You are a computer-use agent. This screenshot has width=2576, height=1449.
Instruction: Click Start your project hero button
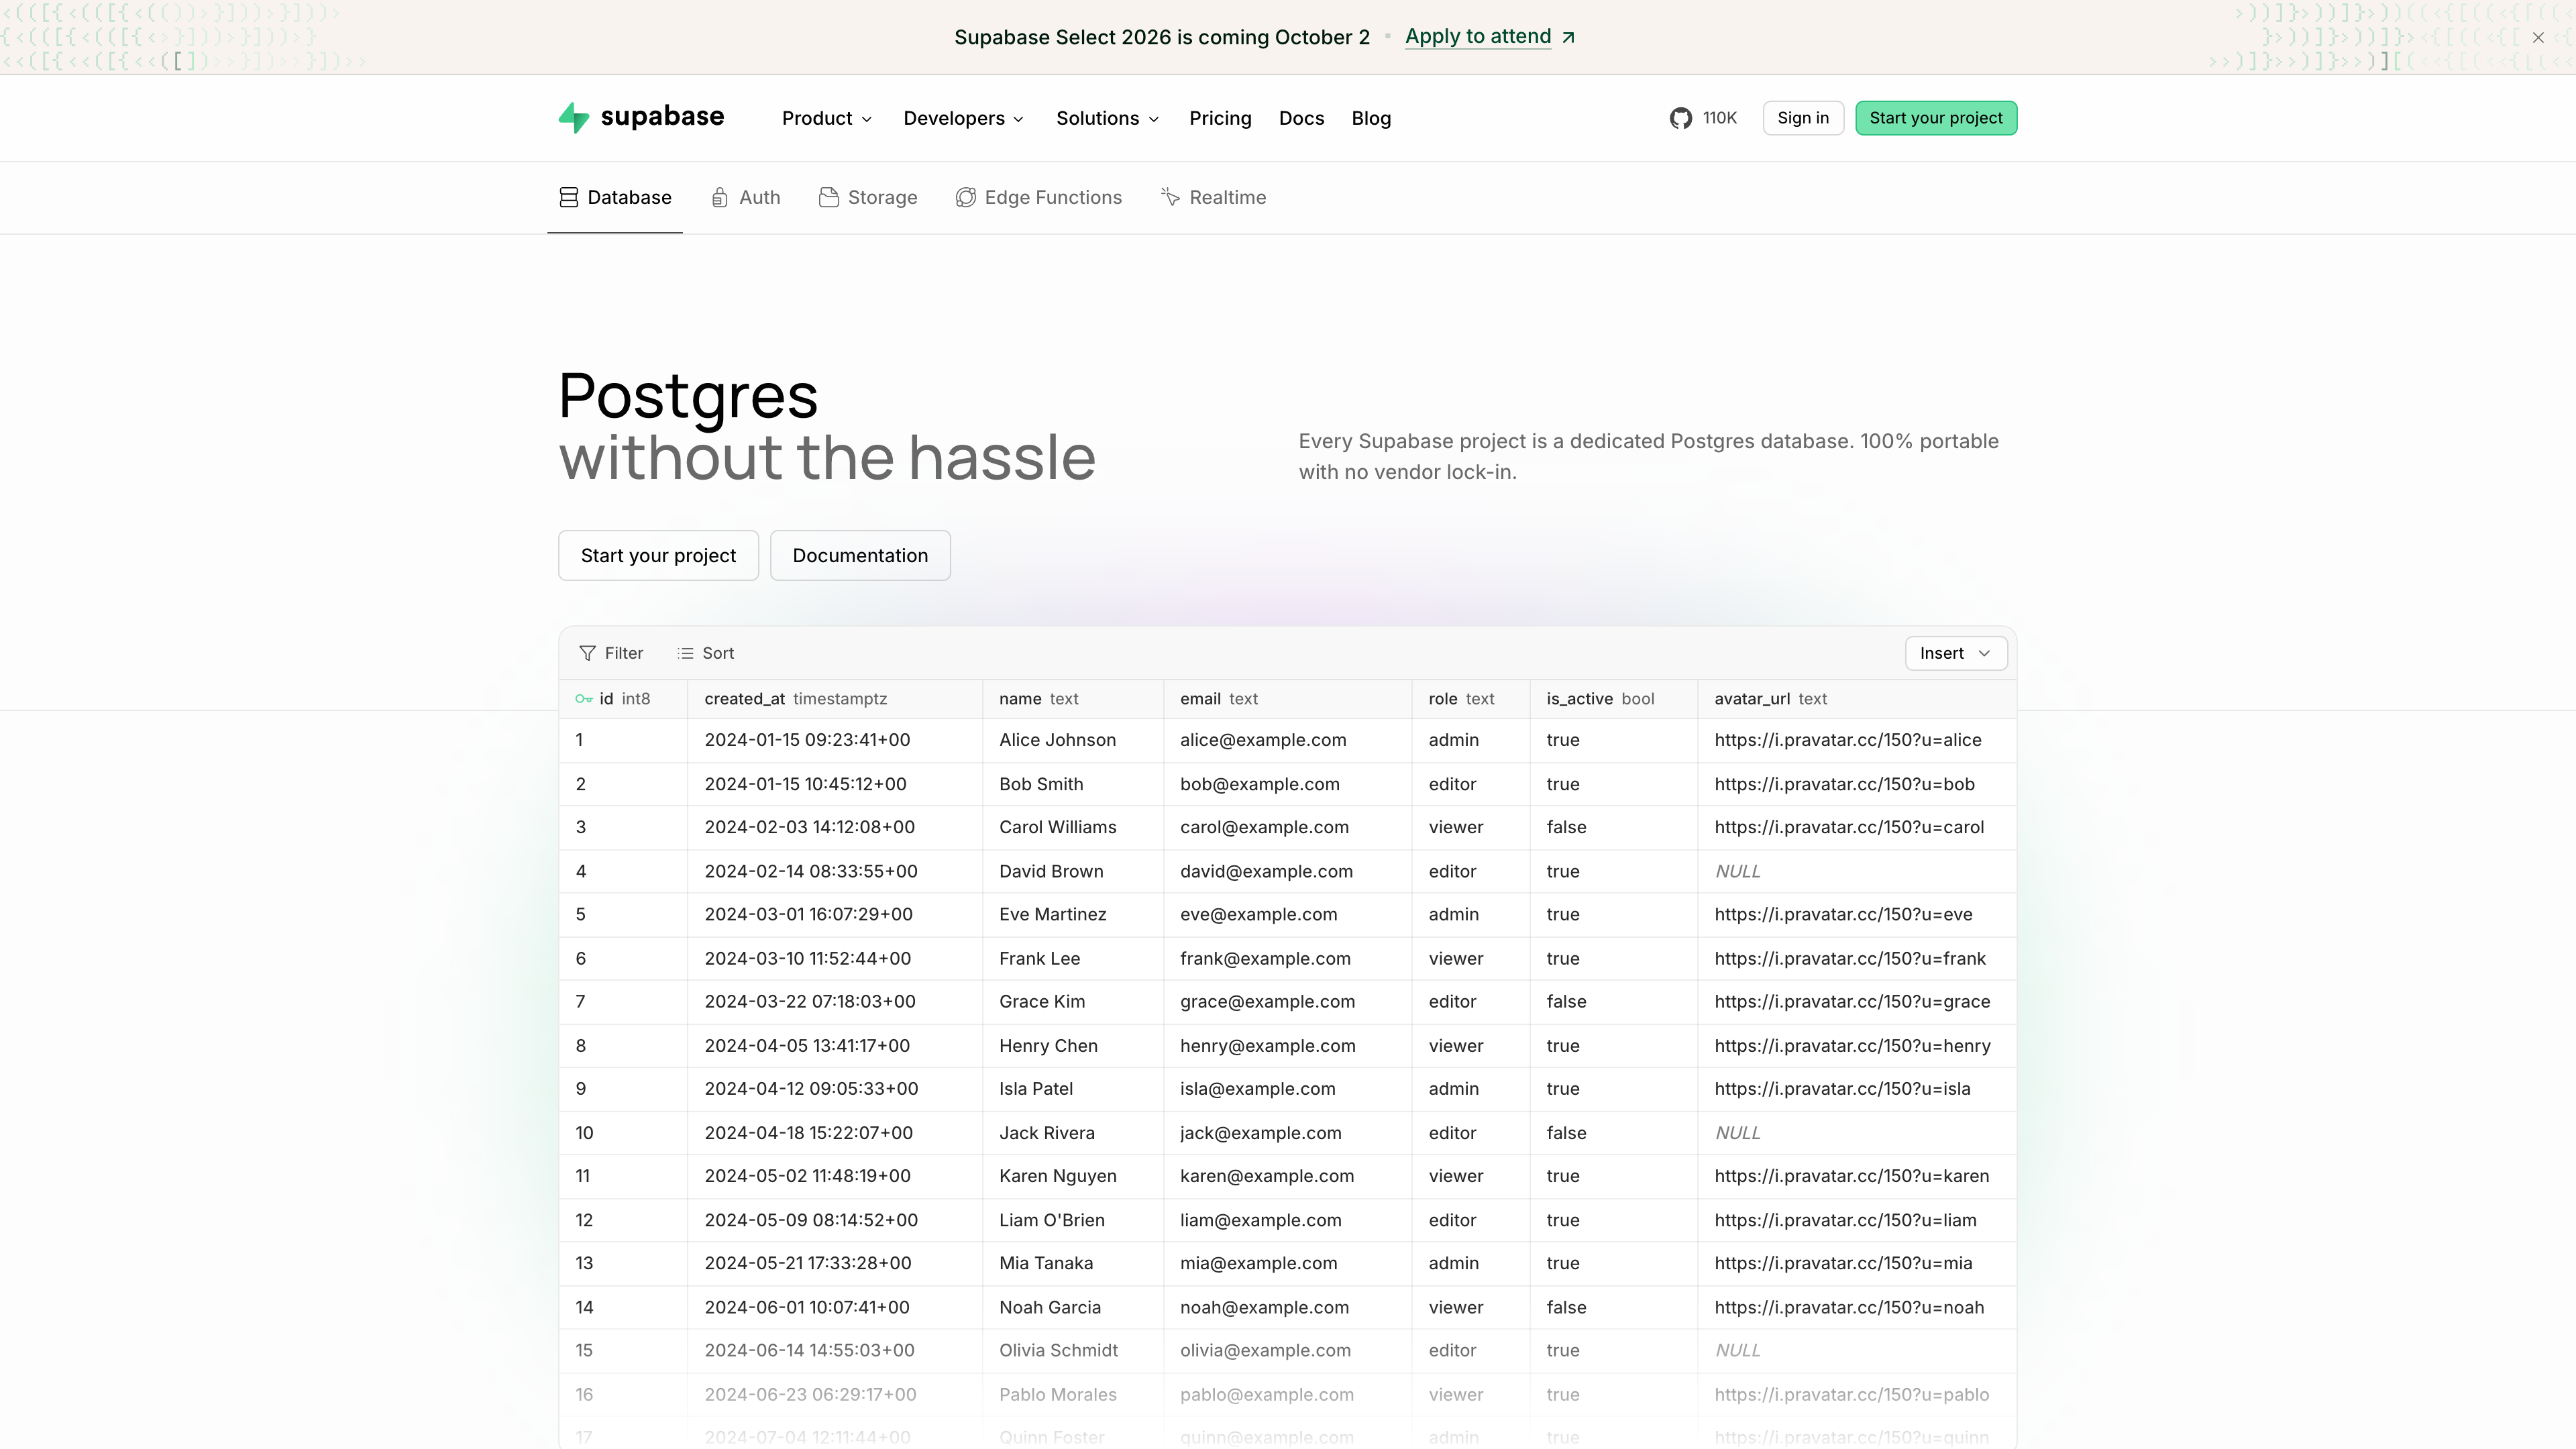click(x=658, y=555)
